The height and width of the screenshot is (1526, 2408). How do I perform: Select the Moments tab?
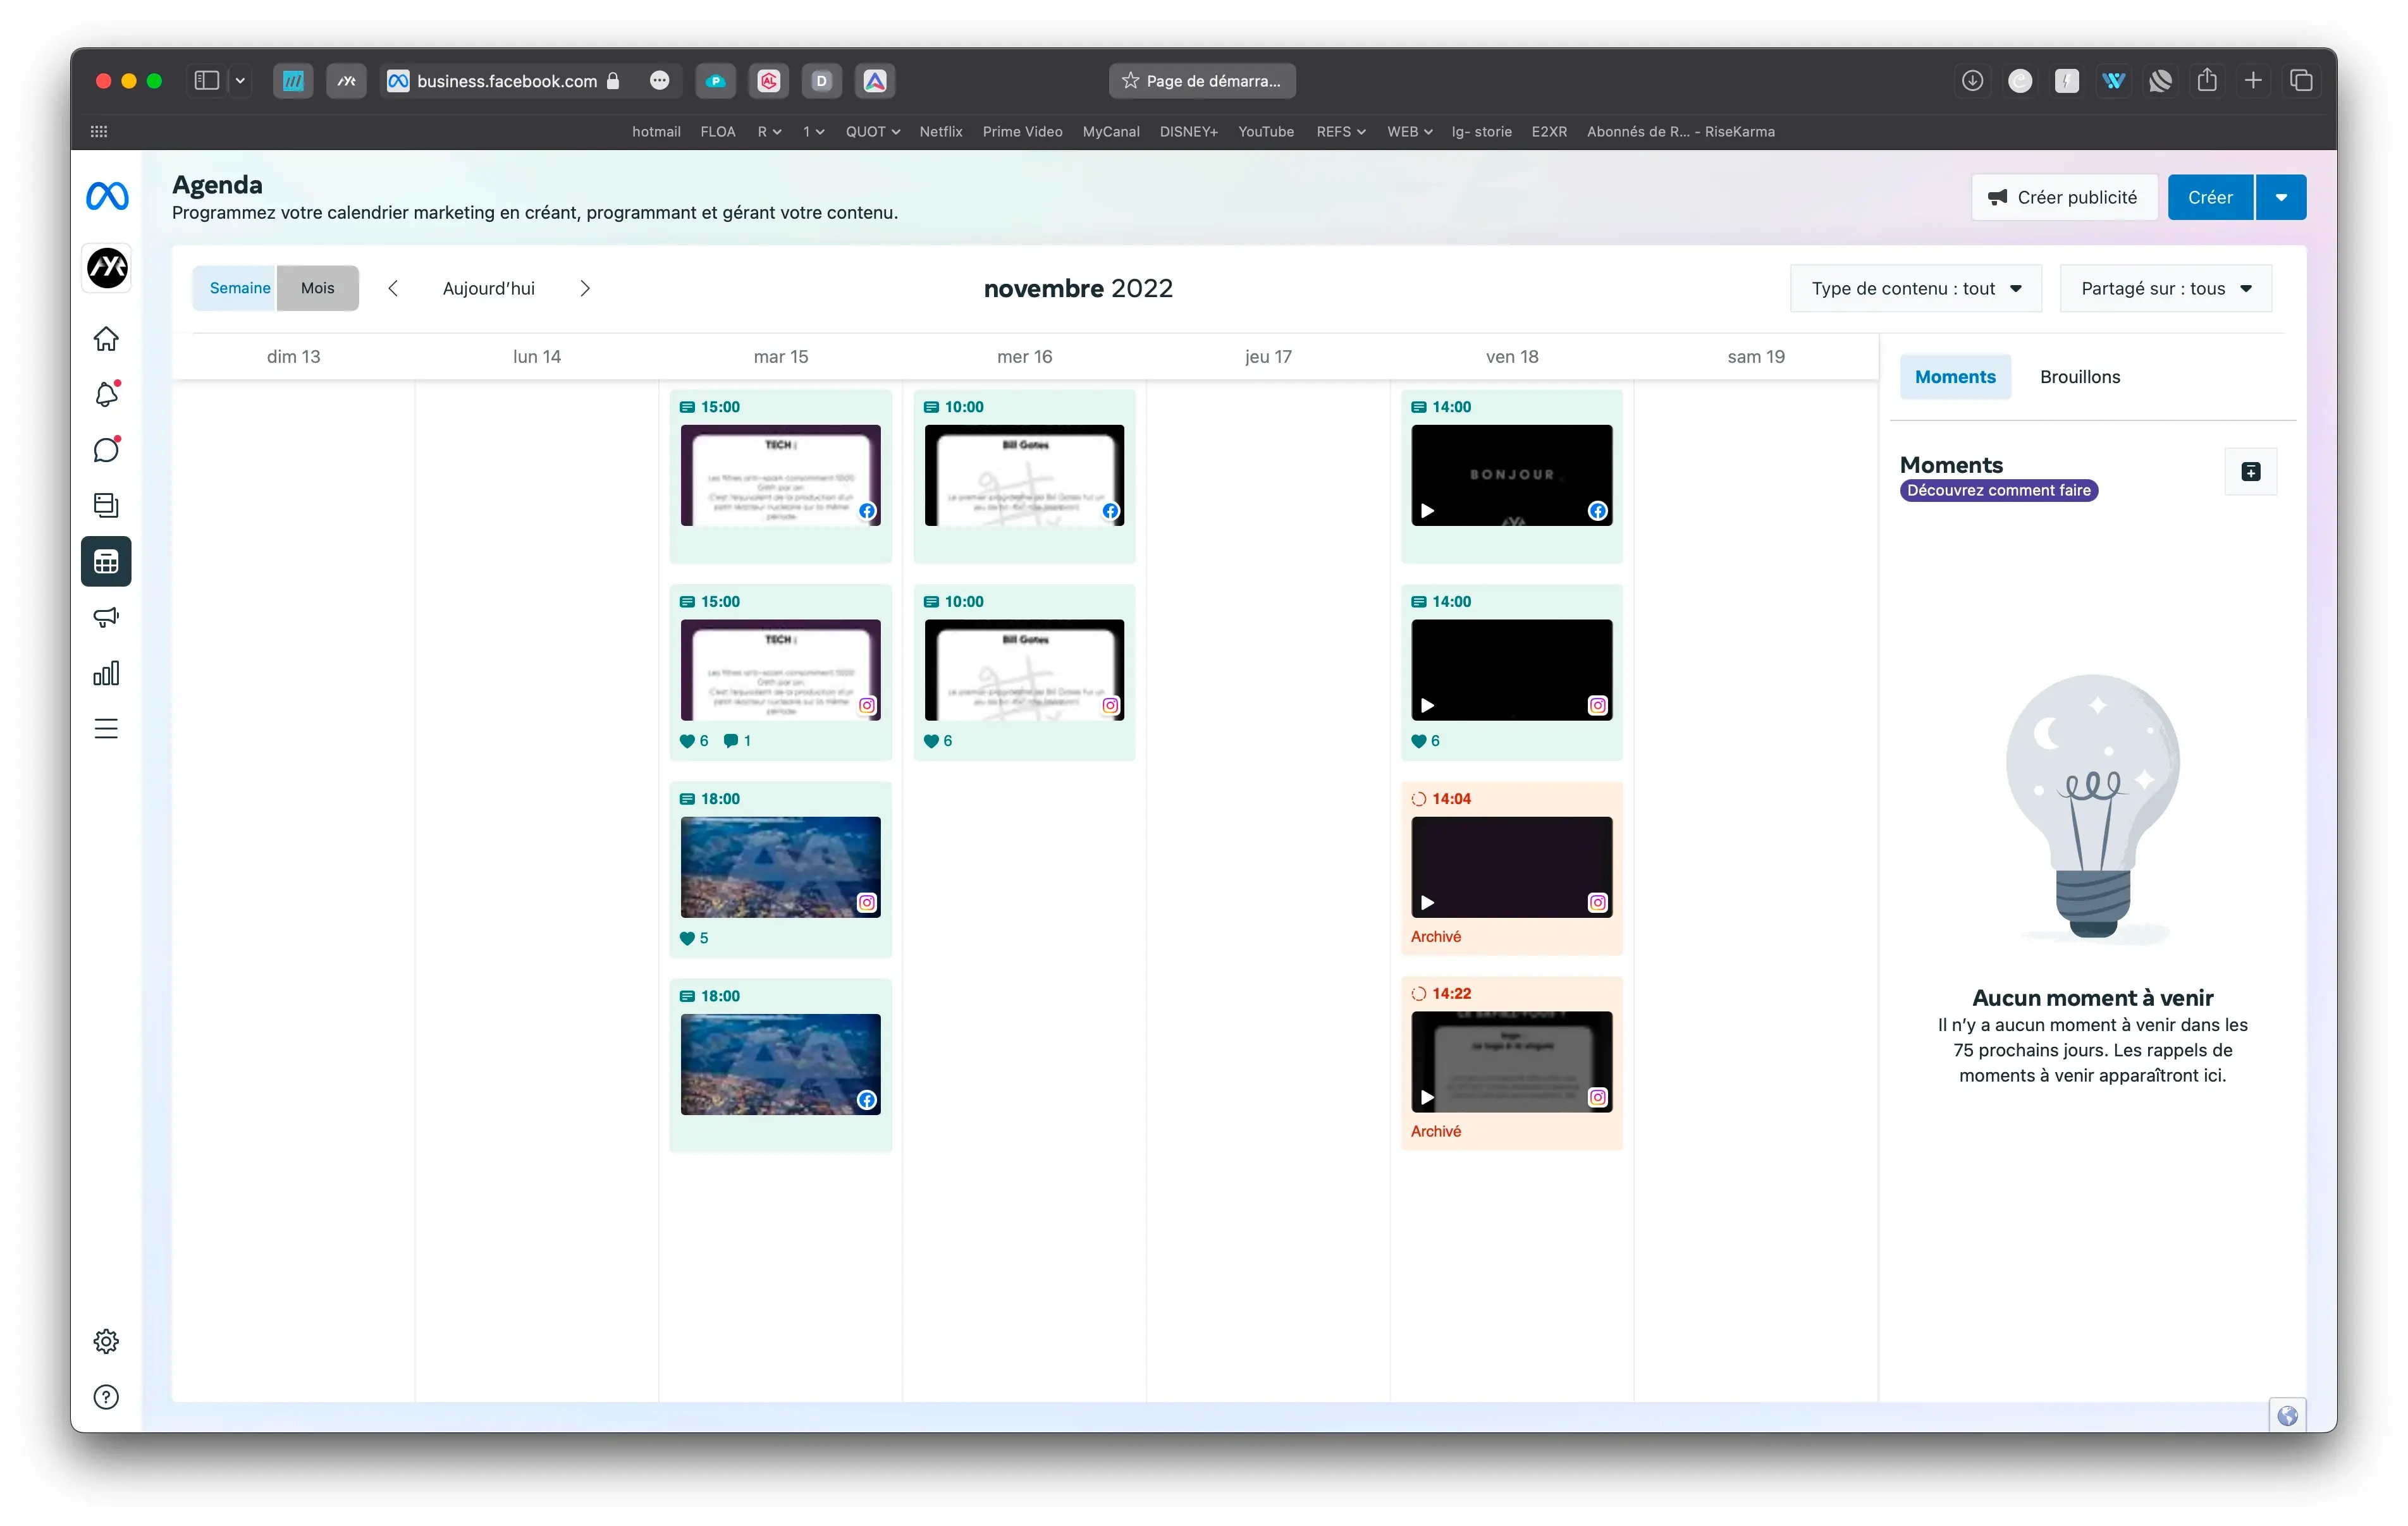(1955, 376)
